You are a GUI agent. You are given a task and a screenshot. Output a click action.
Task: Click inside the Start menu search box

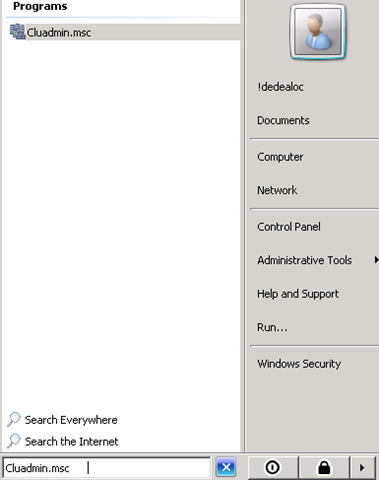107,468
